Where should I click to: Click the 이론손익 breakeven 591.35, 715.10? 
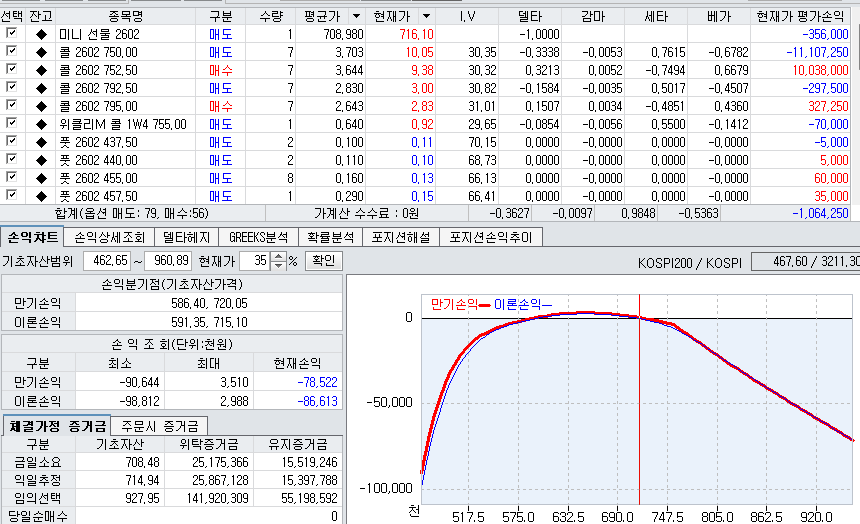pyautogui.click(x=209, y=323)
